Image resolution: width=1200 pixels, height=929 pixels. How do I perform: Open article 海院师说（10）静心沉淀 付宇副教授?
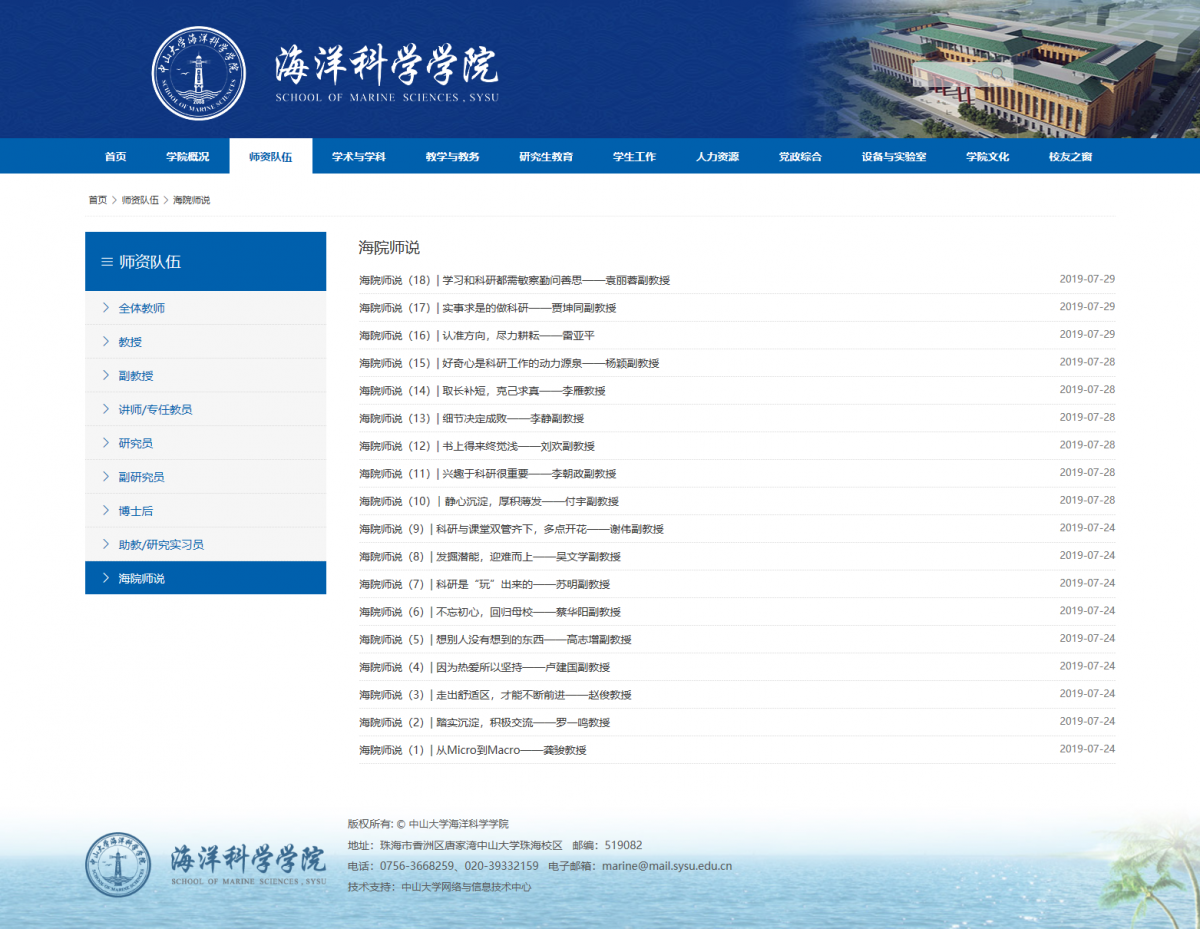pyautogui.click(x=488, y=501)
